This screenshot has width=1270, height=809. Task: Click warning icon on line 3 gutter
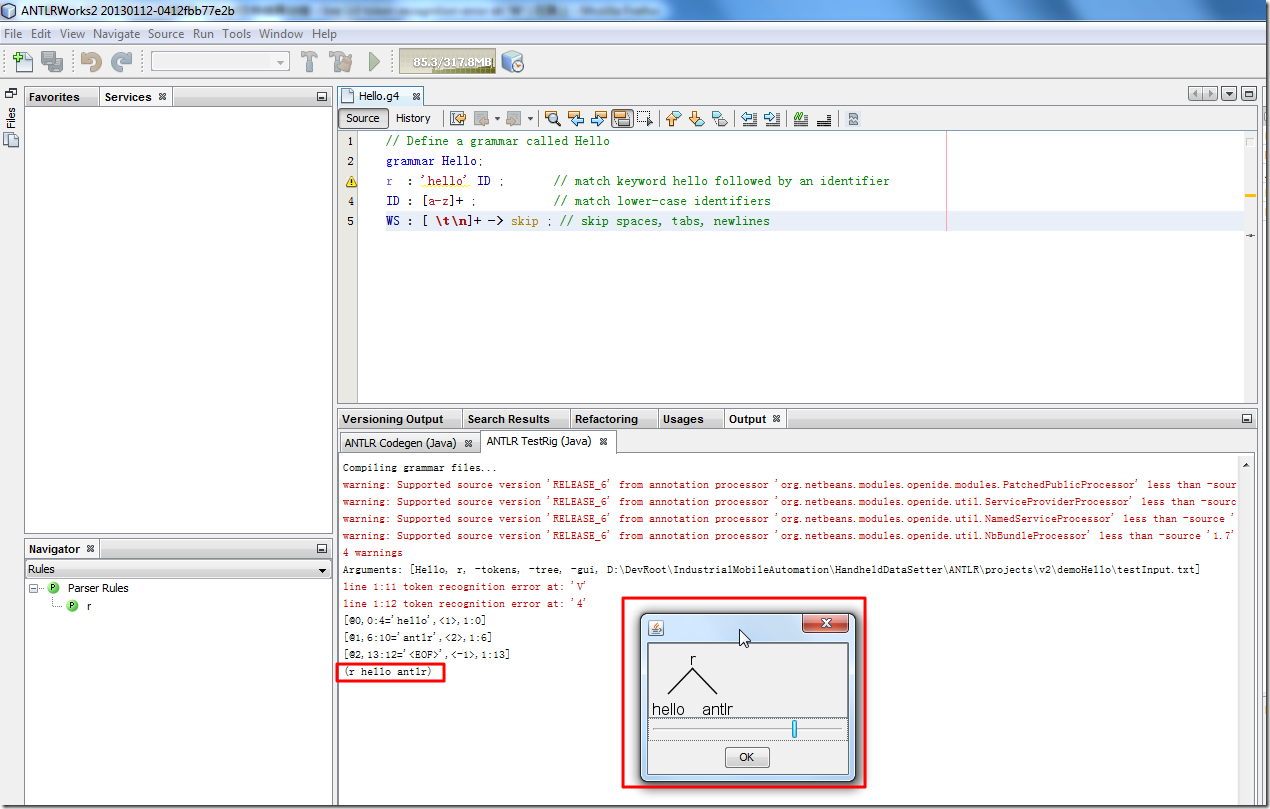pyautogui.click(x=351, y=182)
